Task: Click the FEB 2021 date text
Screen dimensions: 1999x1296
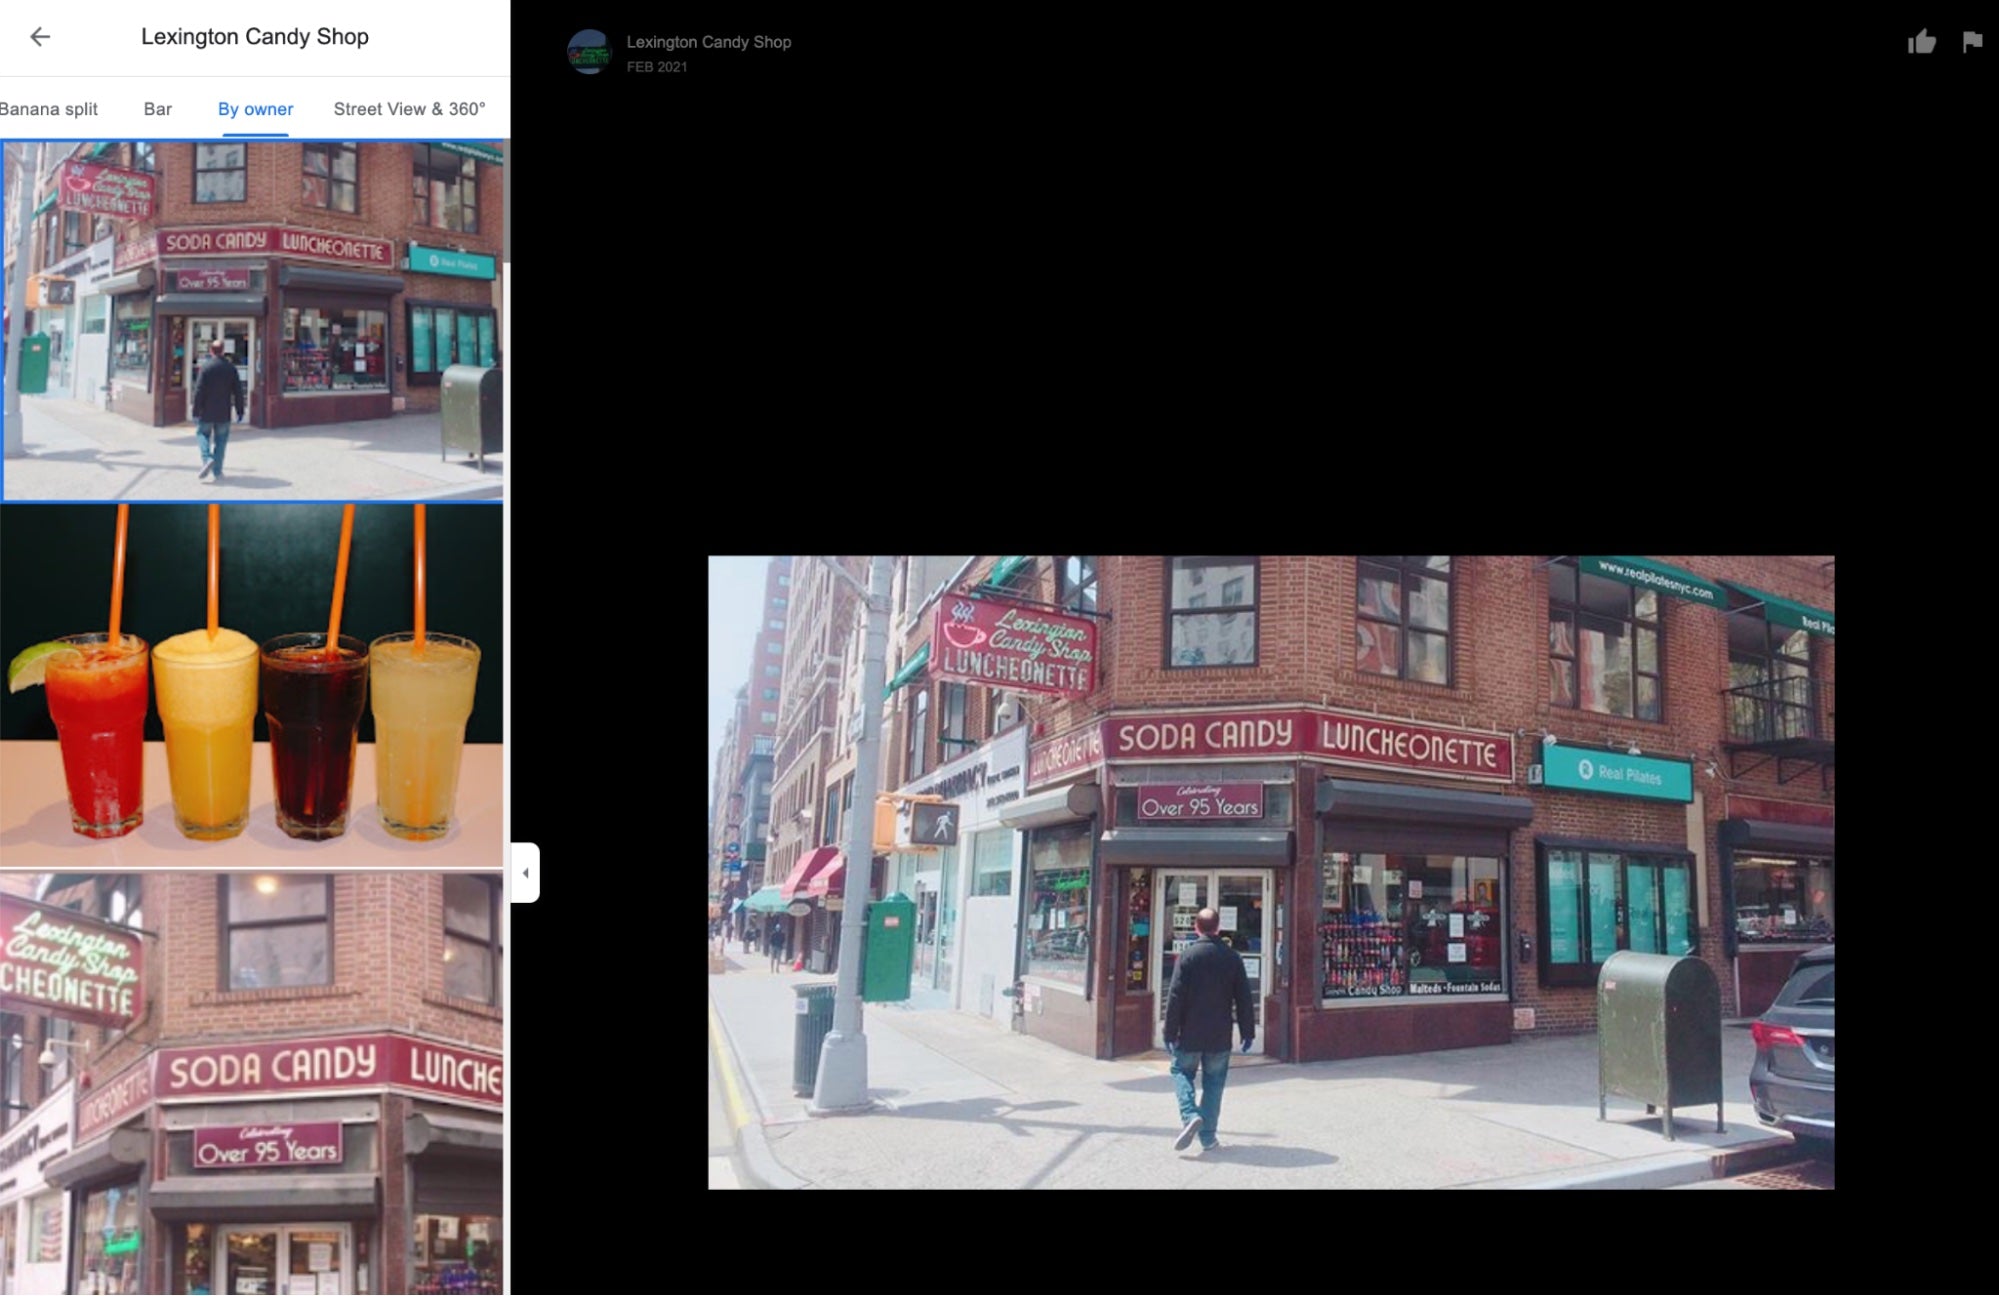Action: click(x=657, y=67)
